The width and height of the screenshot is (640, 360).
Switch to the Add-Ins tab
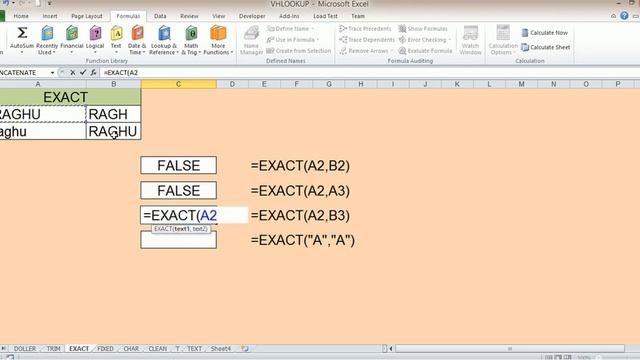pos(289,16)
